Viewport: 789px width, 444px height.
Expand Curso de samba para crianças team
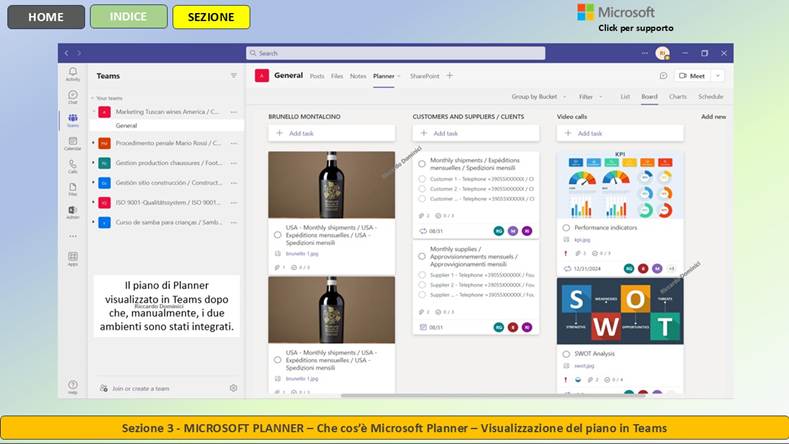93,222
